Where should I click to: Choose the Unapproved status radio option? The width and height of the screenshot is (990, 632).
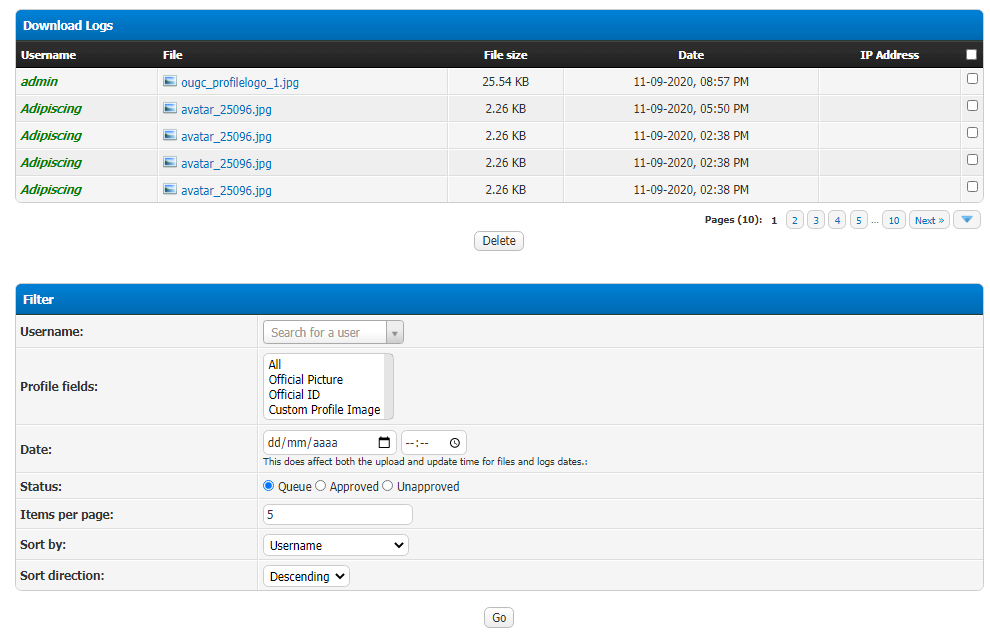(388, 486)
